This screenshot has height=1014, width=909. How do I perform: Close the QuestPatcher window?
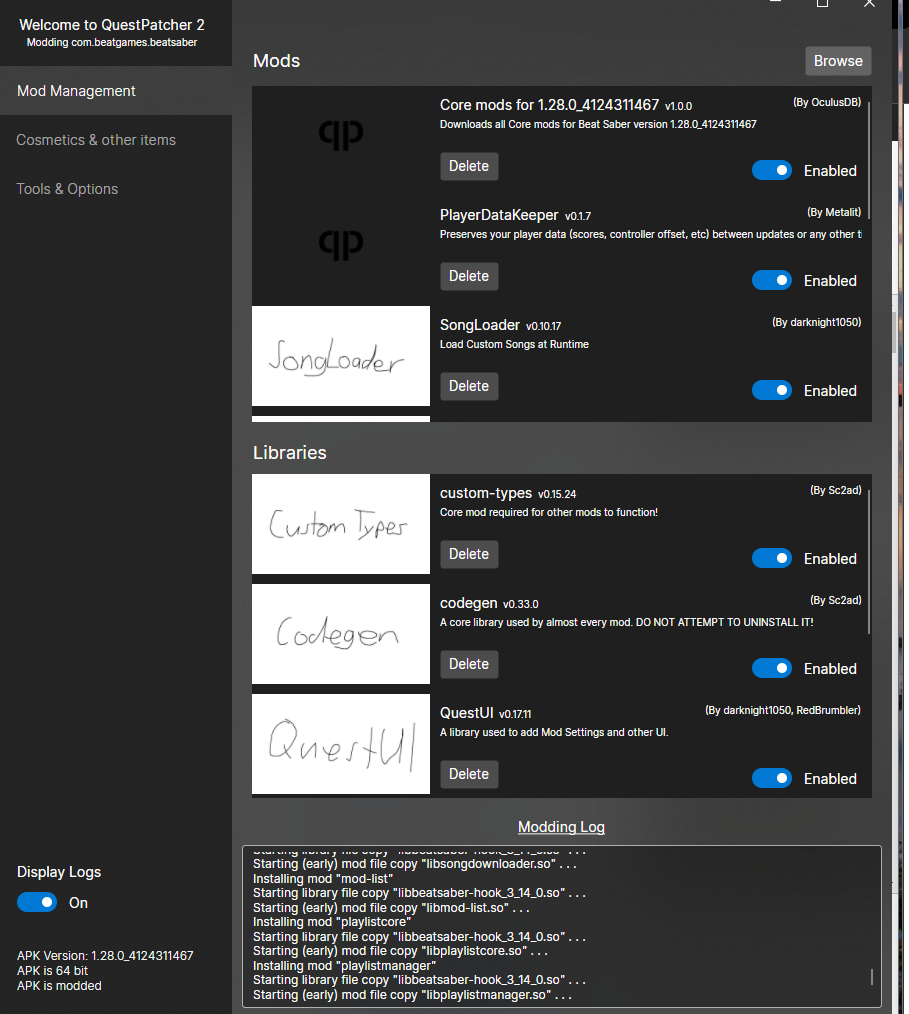870,3
